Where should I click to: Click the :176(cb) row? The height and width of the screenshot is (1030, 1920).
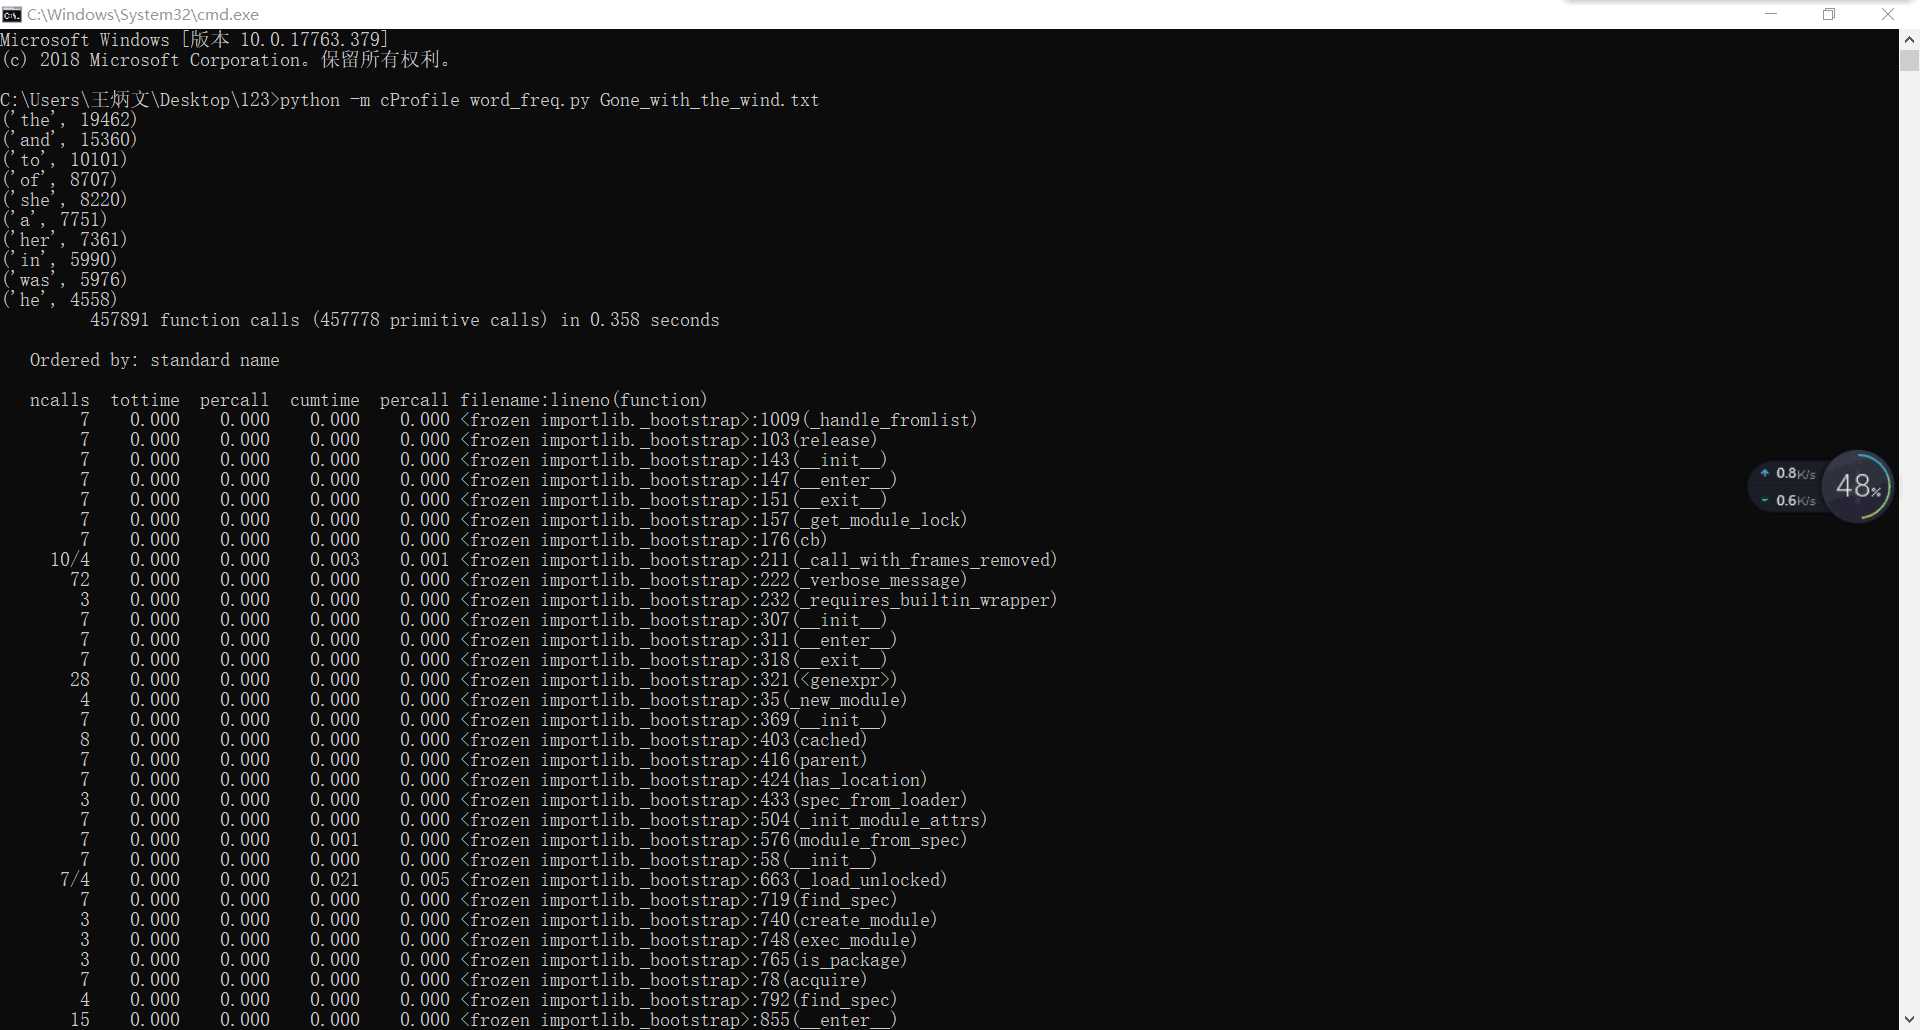click(454, 540)
